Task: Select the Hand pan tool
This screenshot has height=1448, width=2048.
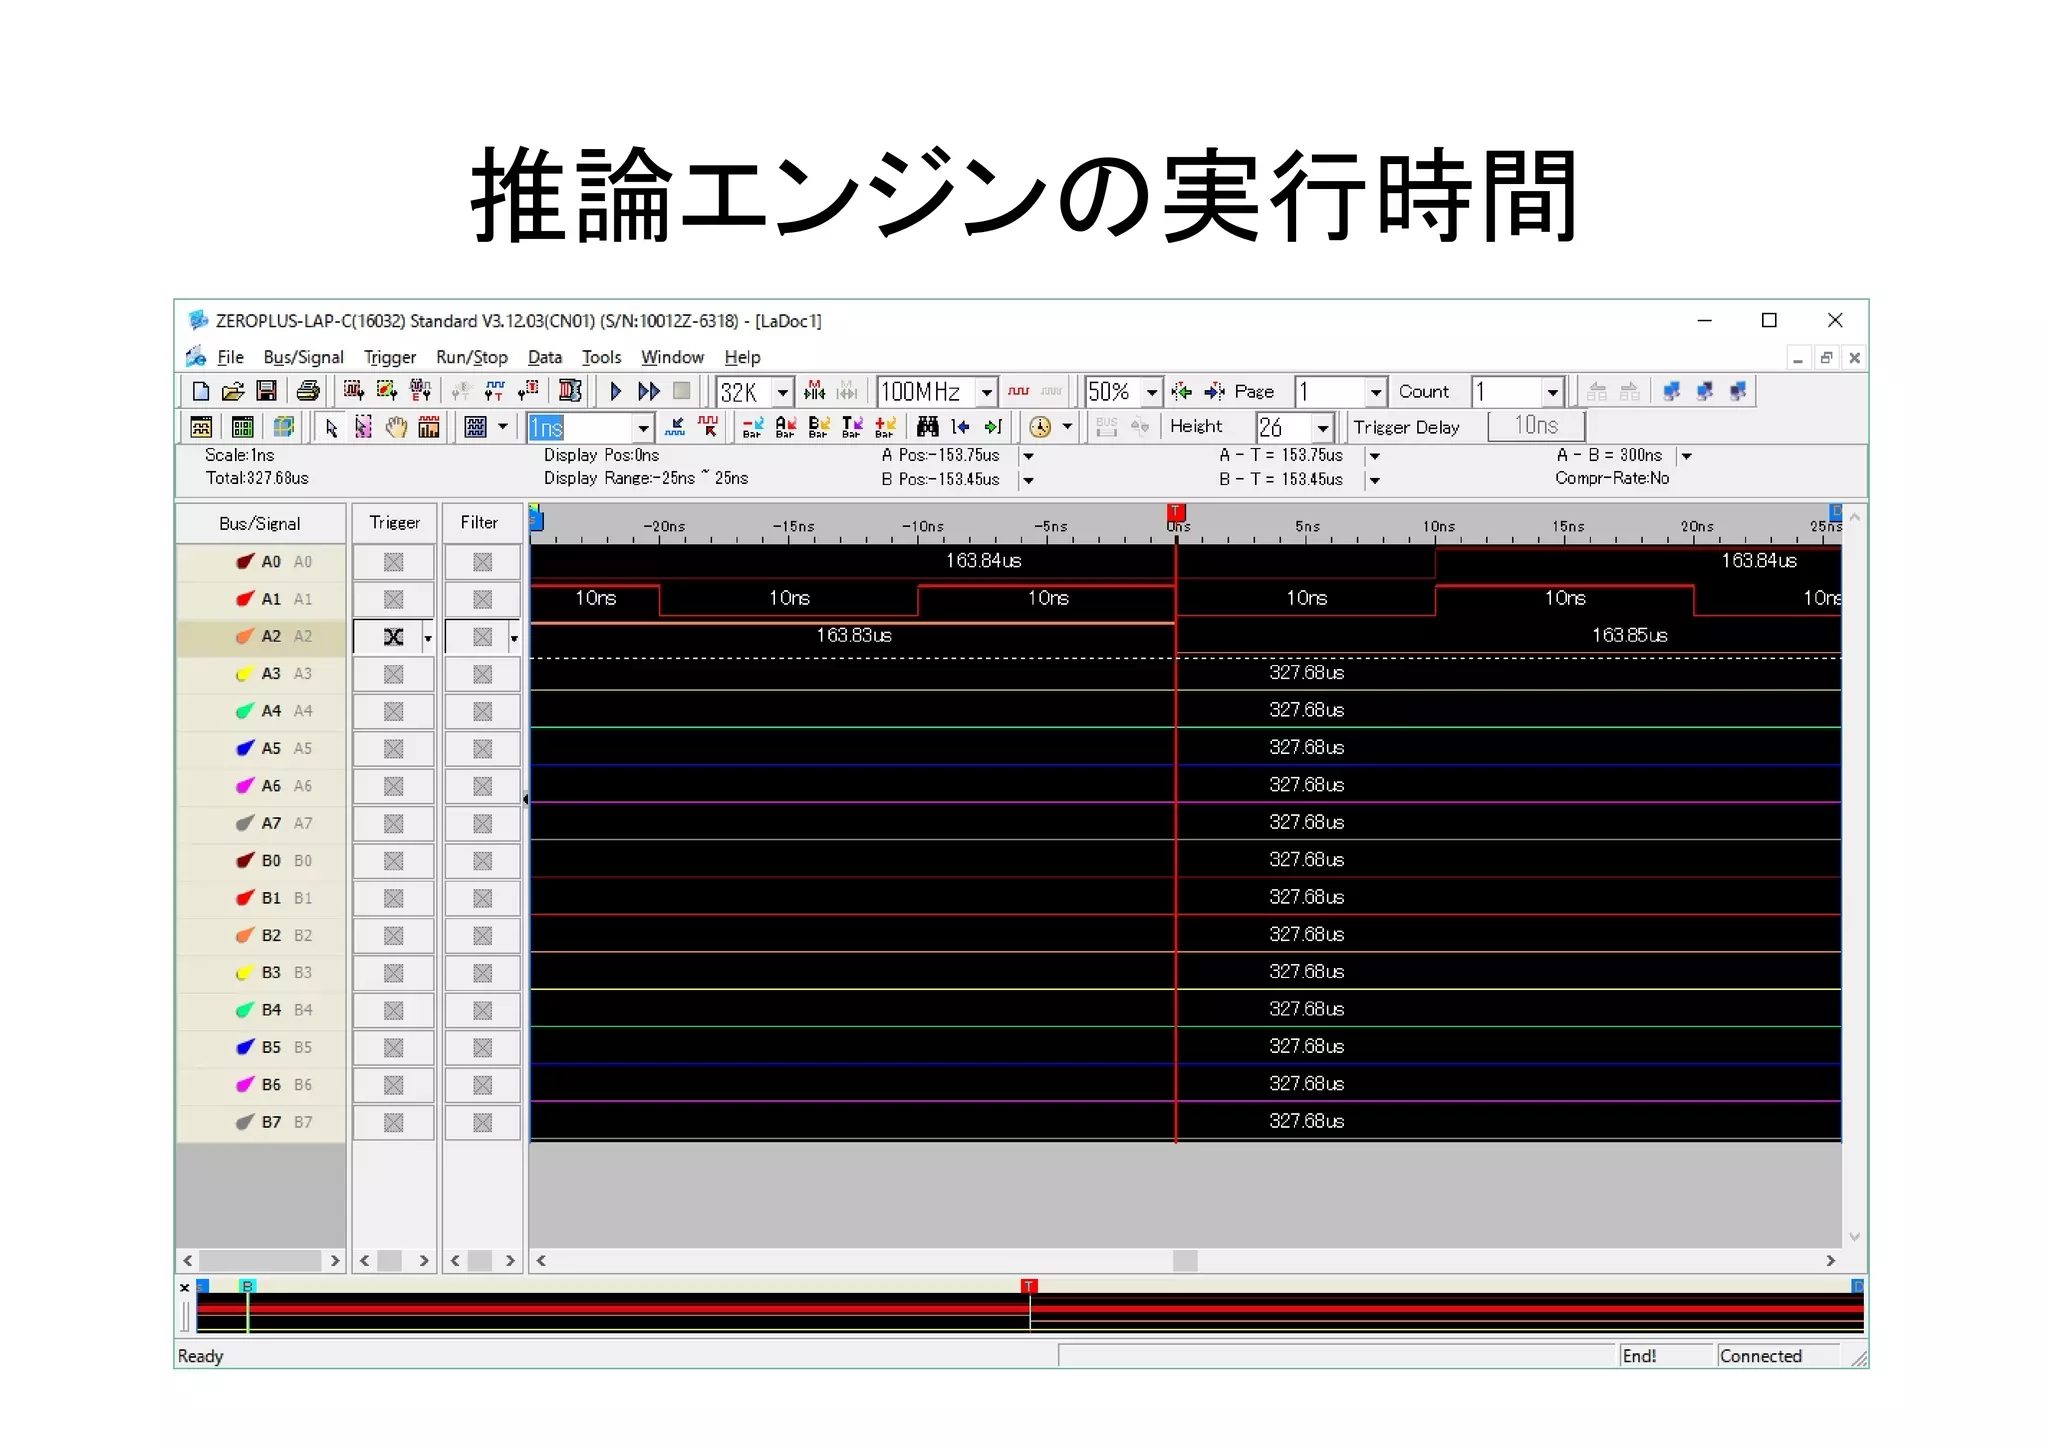Action: 396,428
